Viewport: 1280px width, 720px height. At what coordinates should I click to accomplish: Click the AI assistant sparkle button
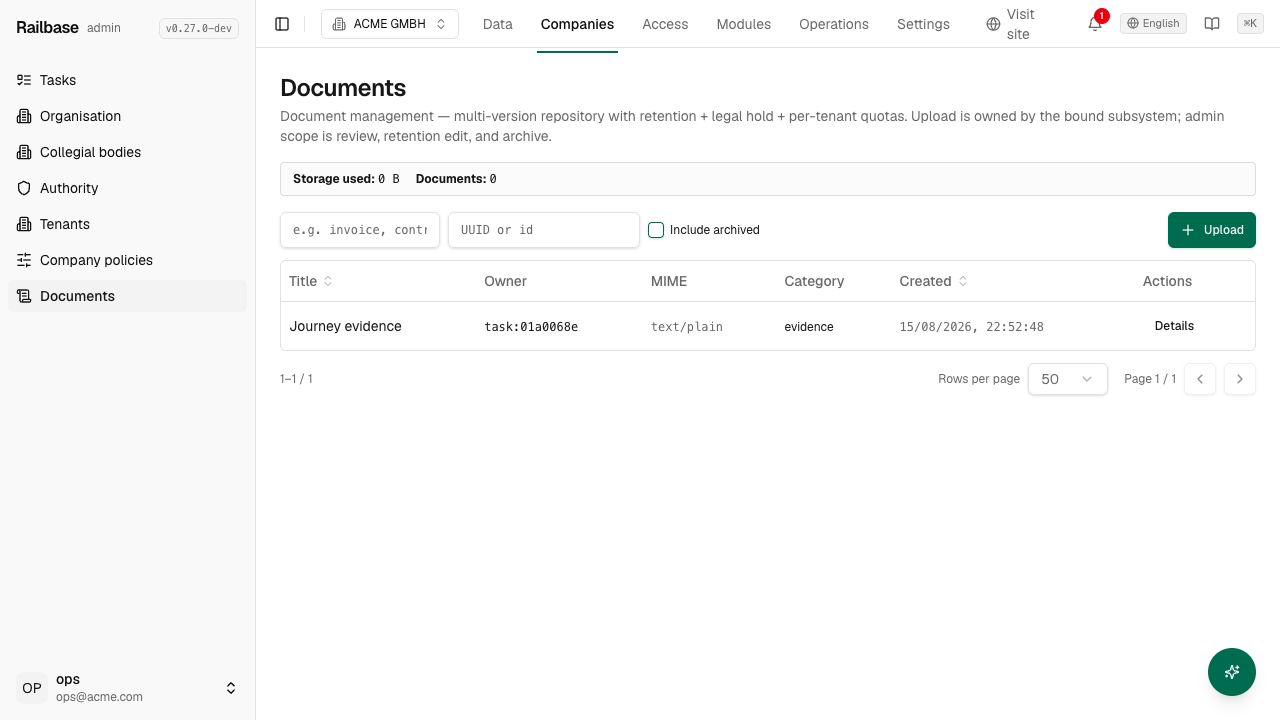tap(1232, 672)
